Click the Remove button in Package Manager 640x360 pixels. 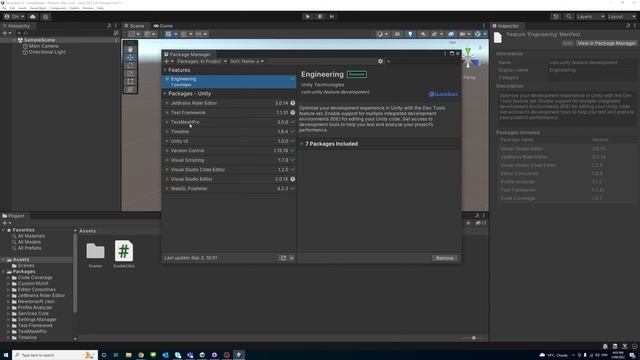[x=444, y=258]
